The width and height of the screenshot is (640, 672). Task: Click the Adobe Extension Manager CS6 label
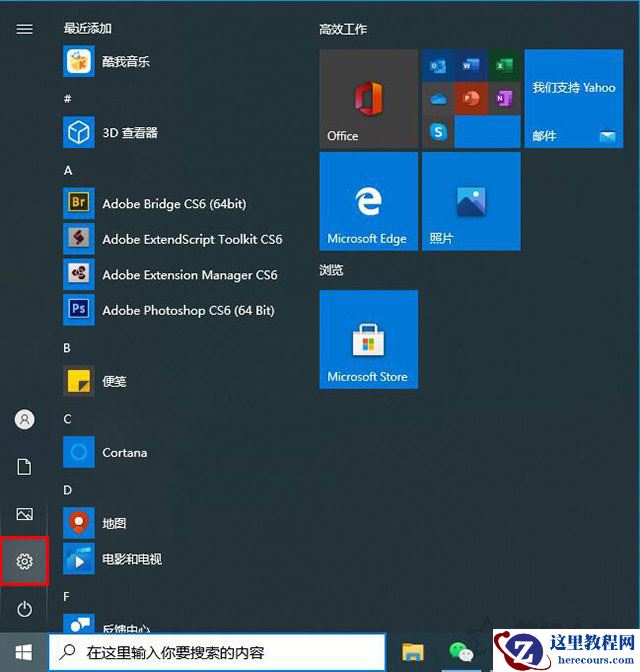coord(190,275)
